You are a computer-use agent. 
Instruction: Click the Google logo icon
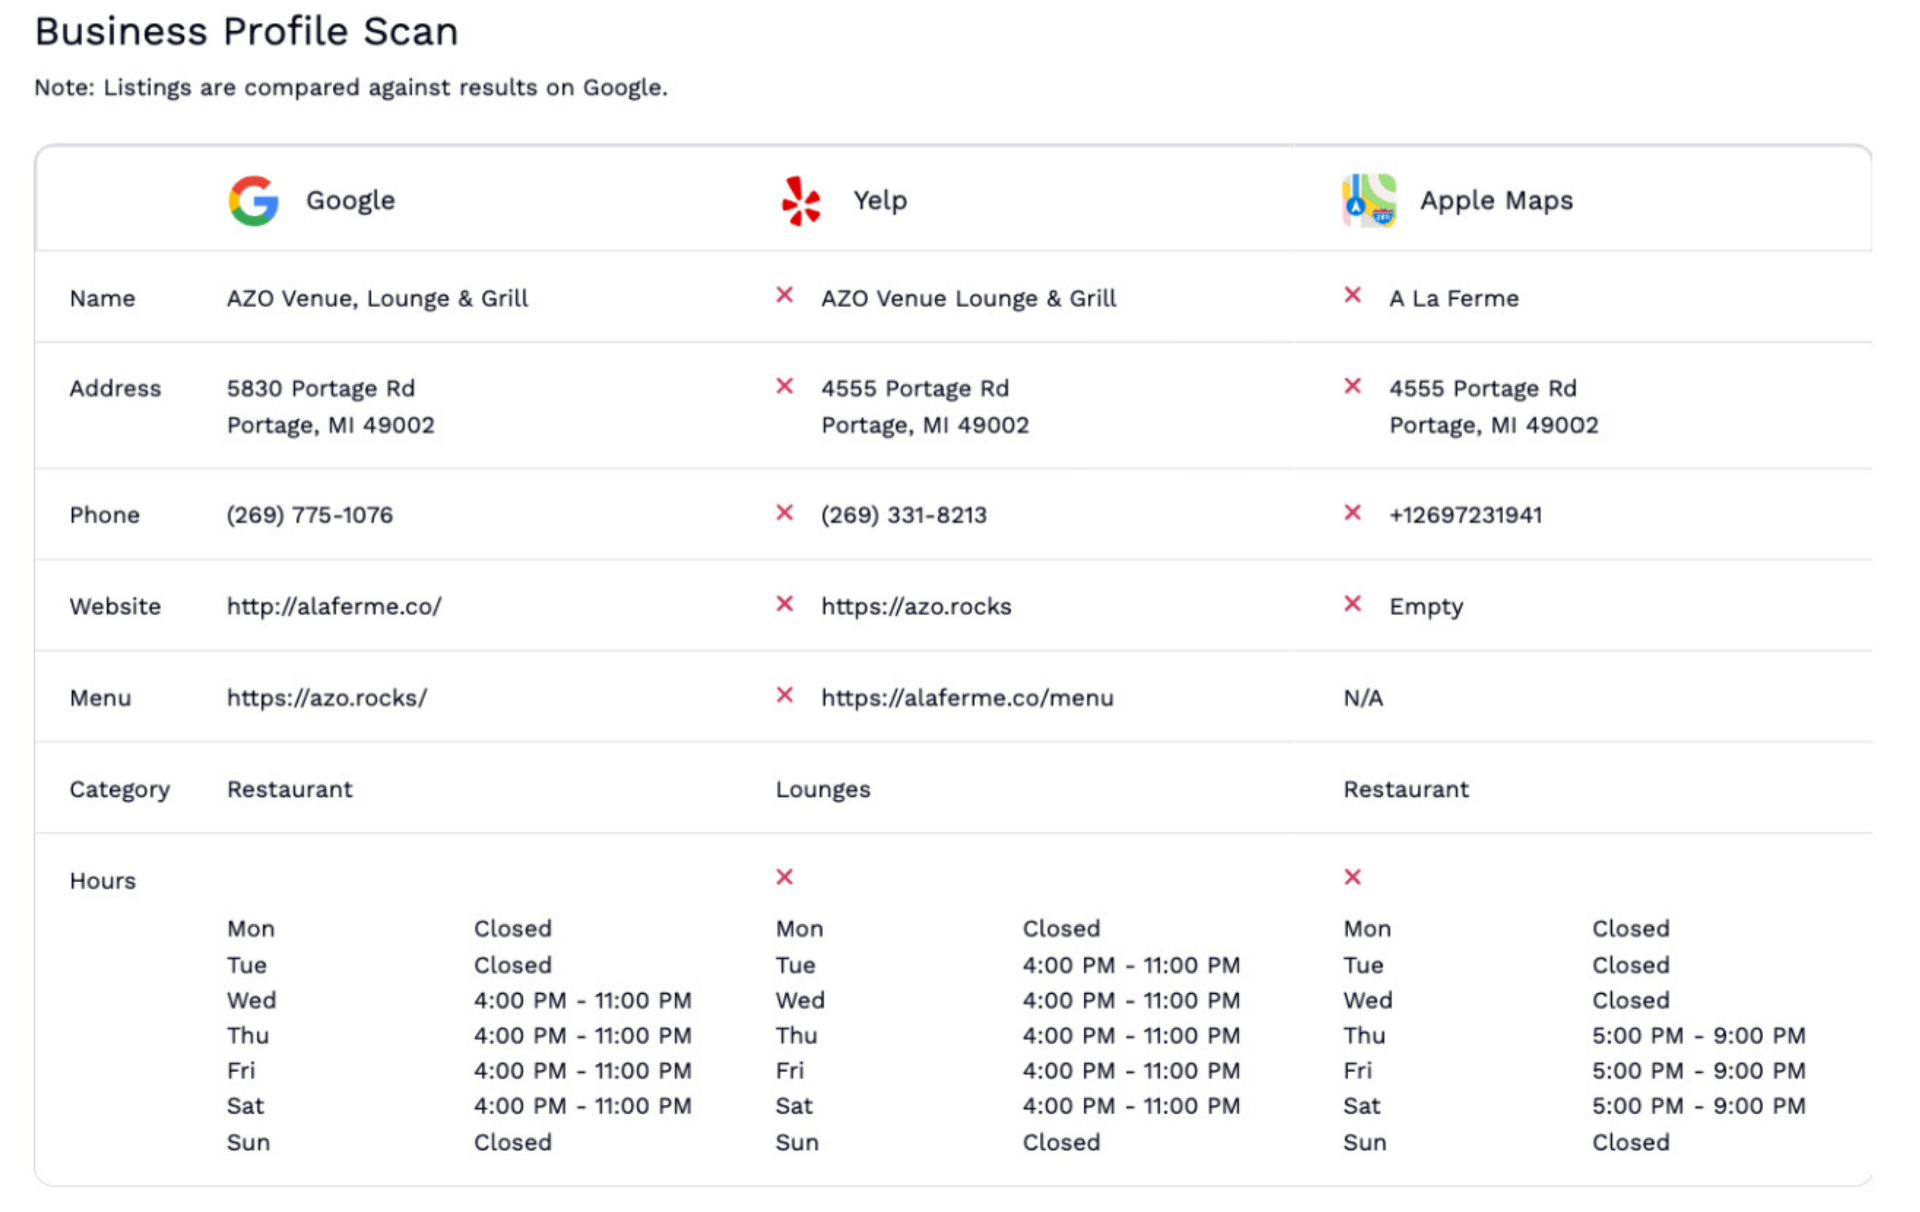click(x=253, y=201)
